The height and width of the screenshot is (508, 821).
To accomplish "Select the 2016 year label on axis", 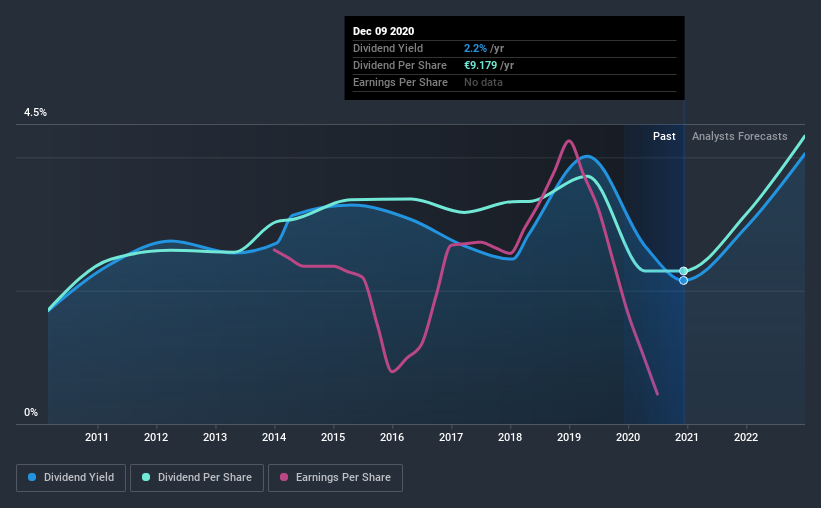I will (x=392, y=437).
